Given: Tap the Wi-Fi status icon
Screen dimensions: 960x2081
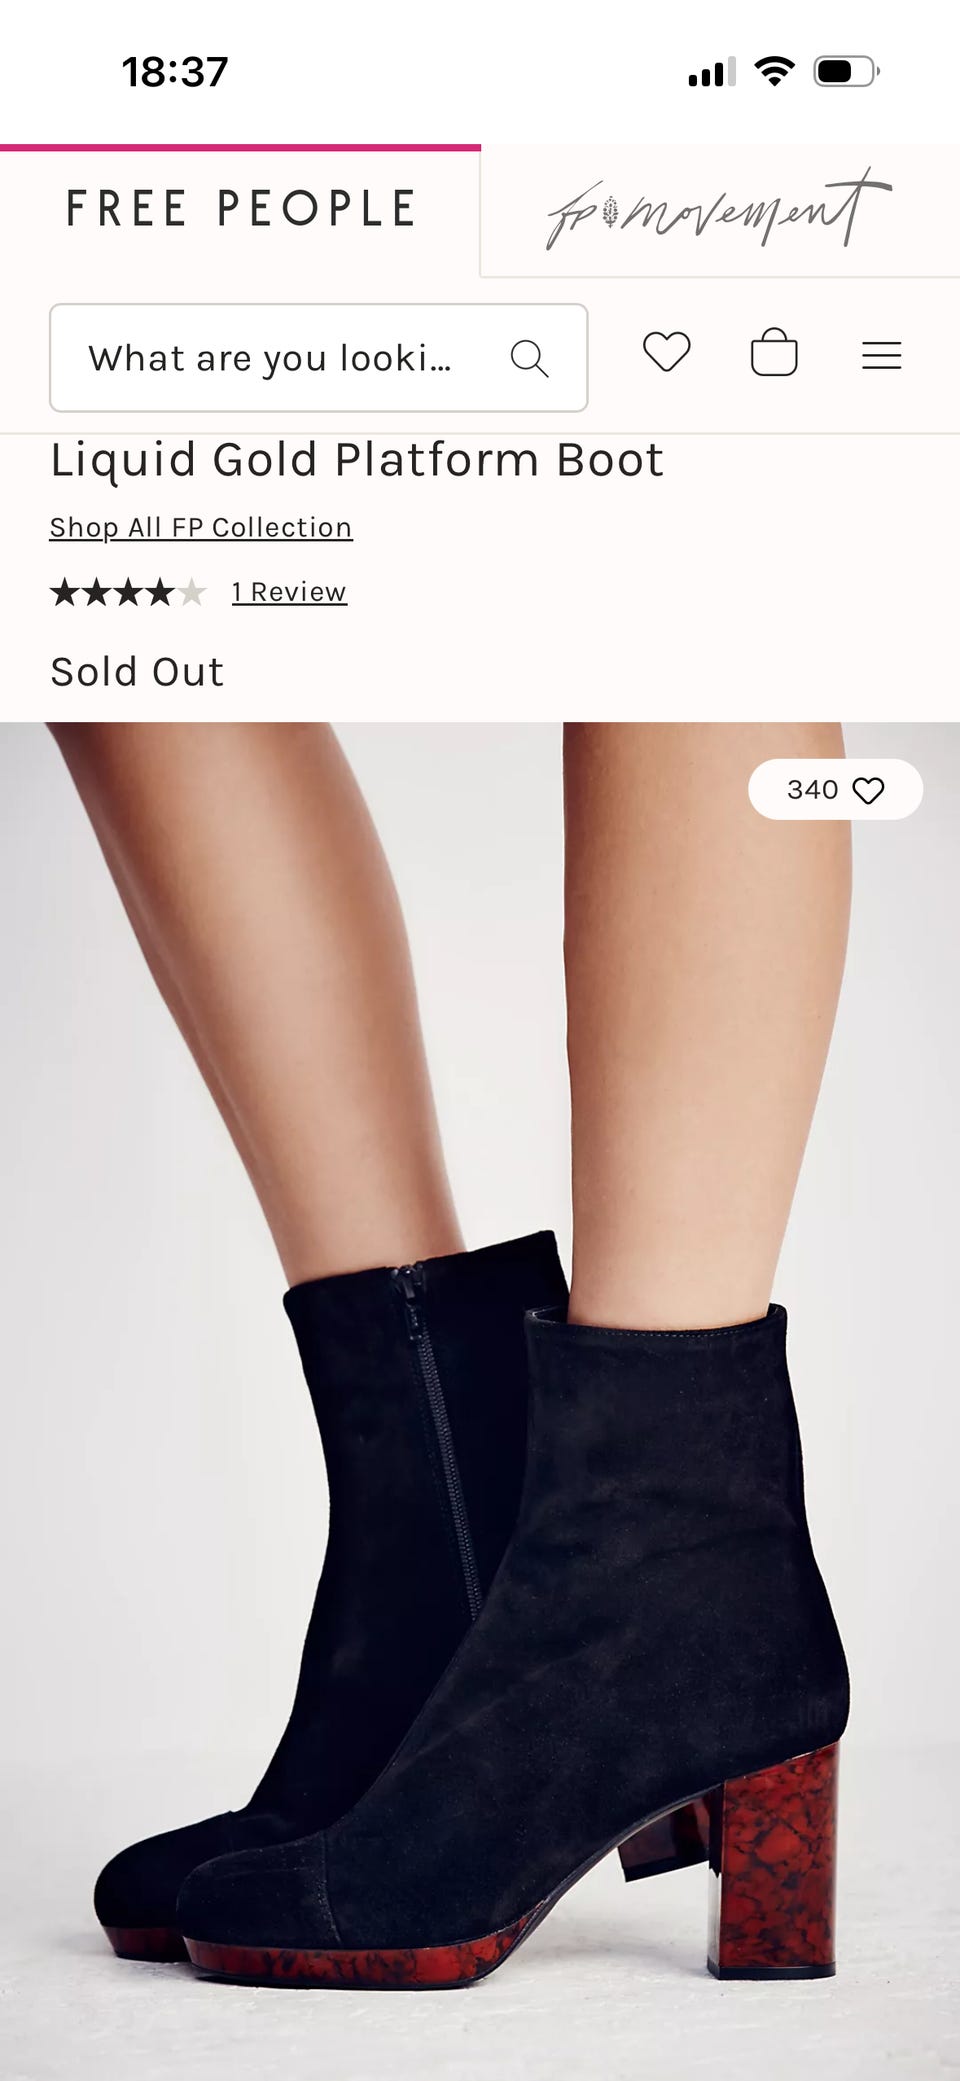Looking at the screenshot, I should [x=774, y=71].
